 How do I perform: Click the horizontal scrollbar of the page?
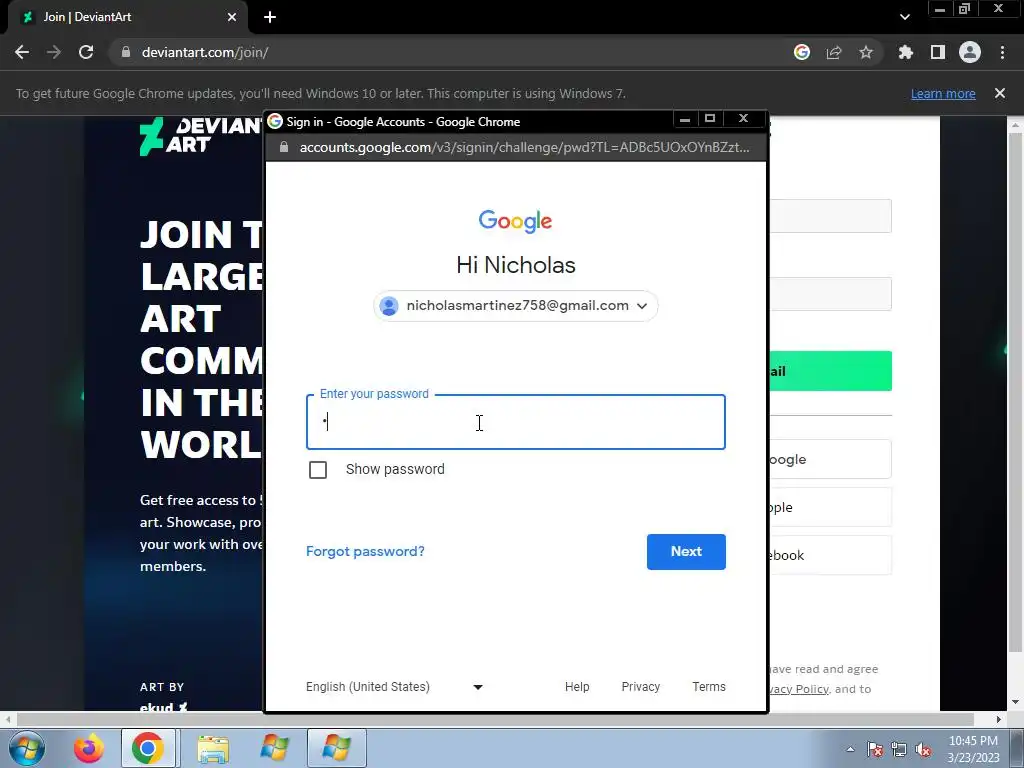click(x=495, y=719)
